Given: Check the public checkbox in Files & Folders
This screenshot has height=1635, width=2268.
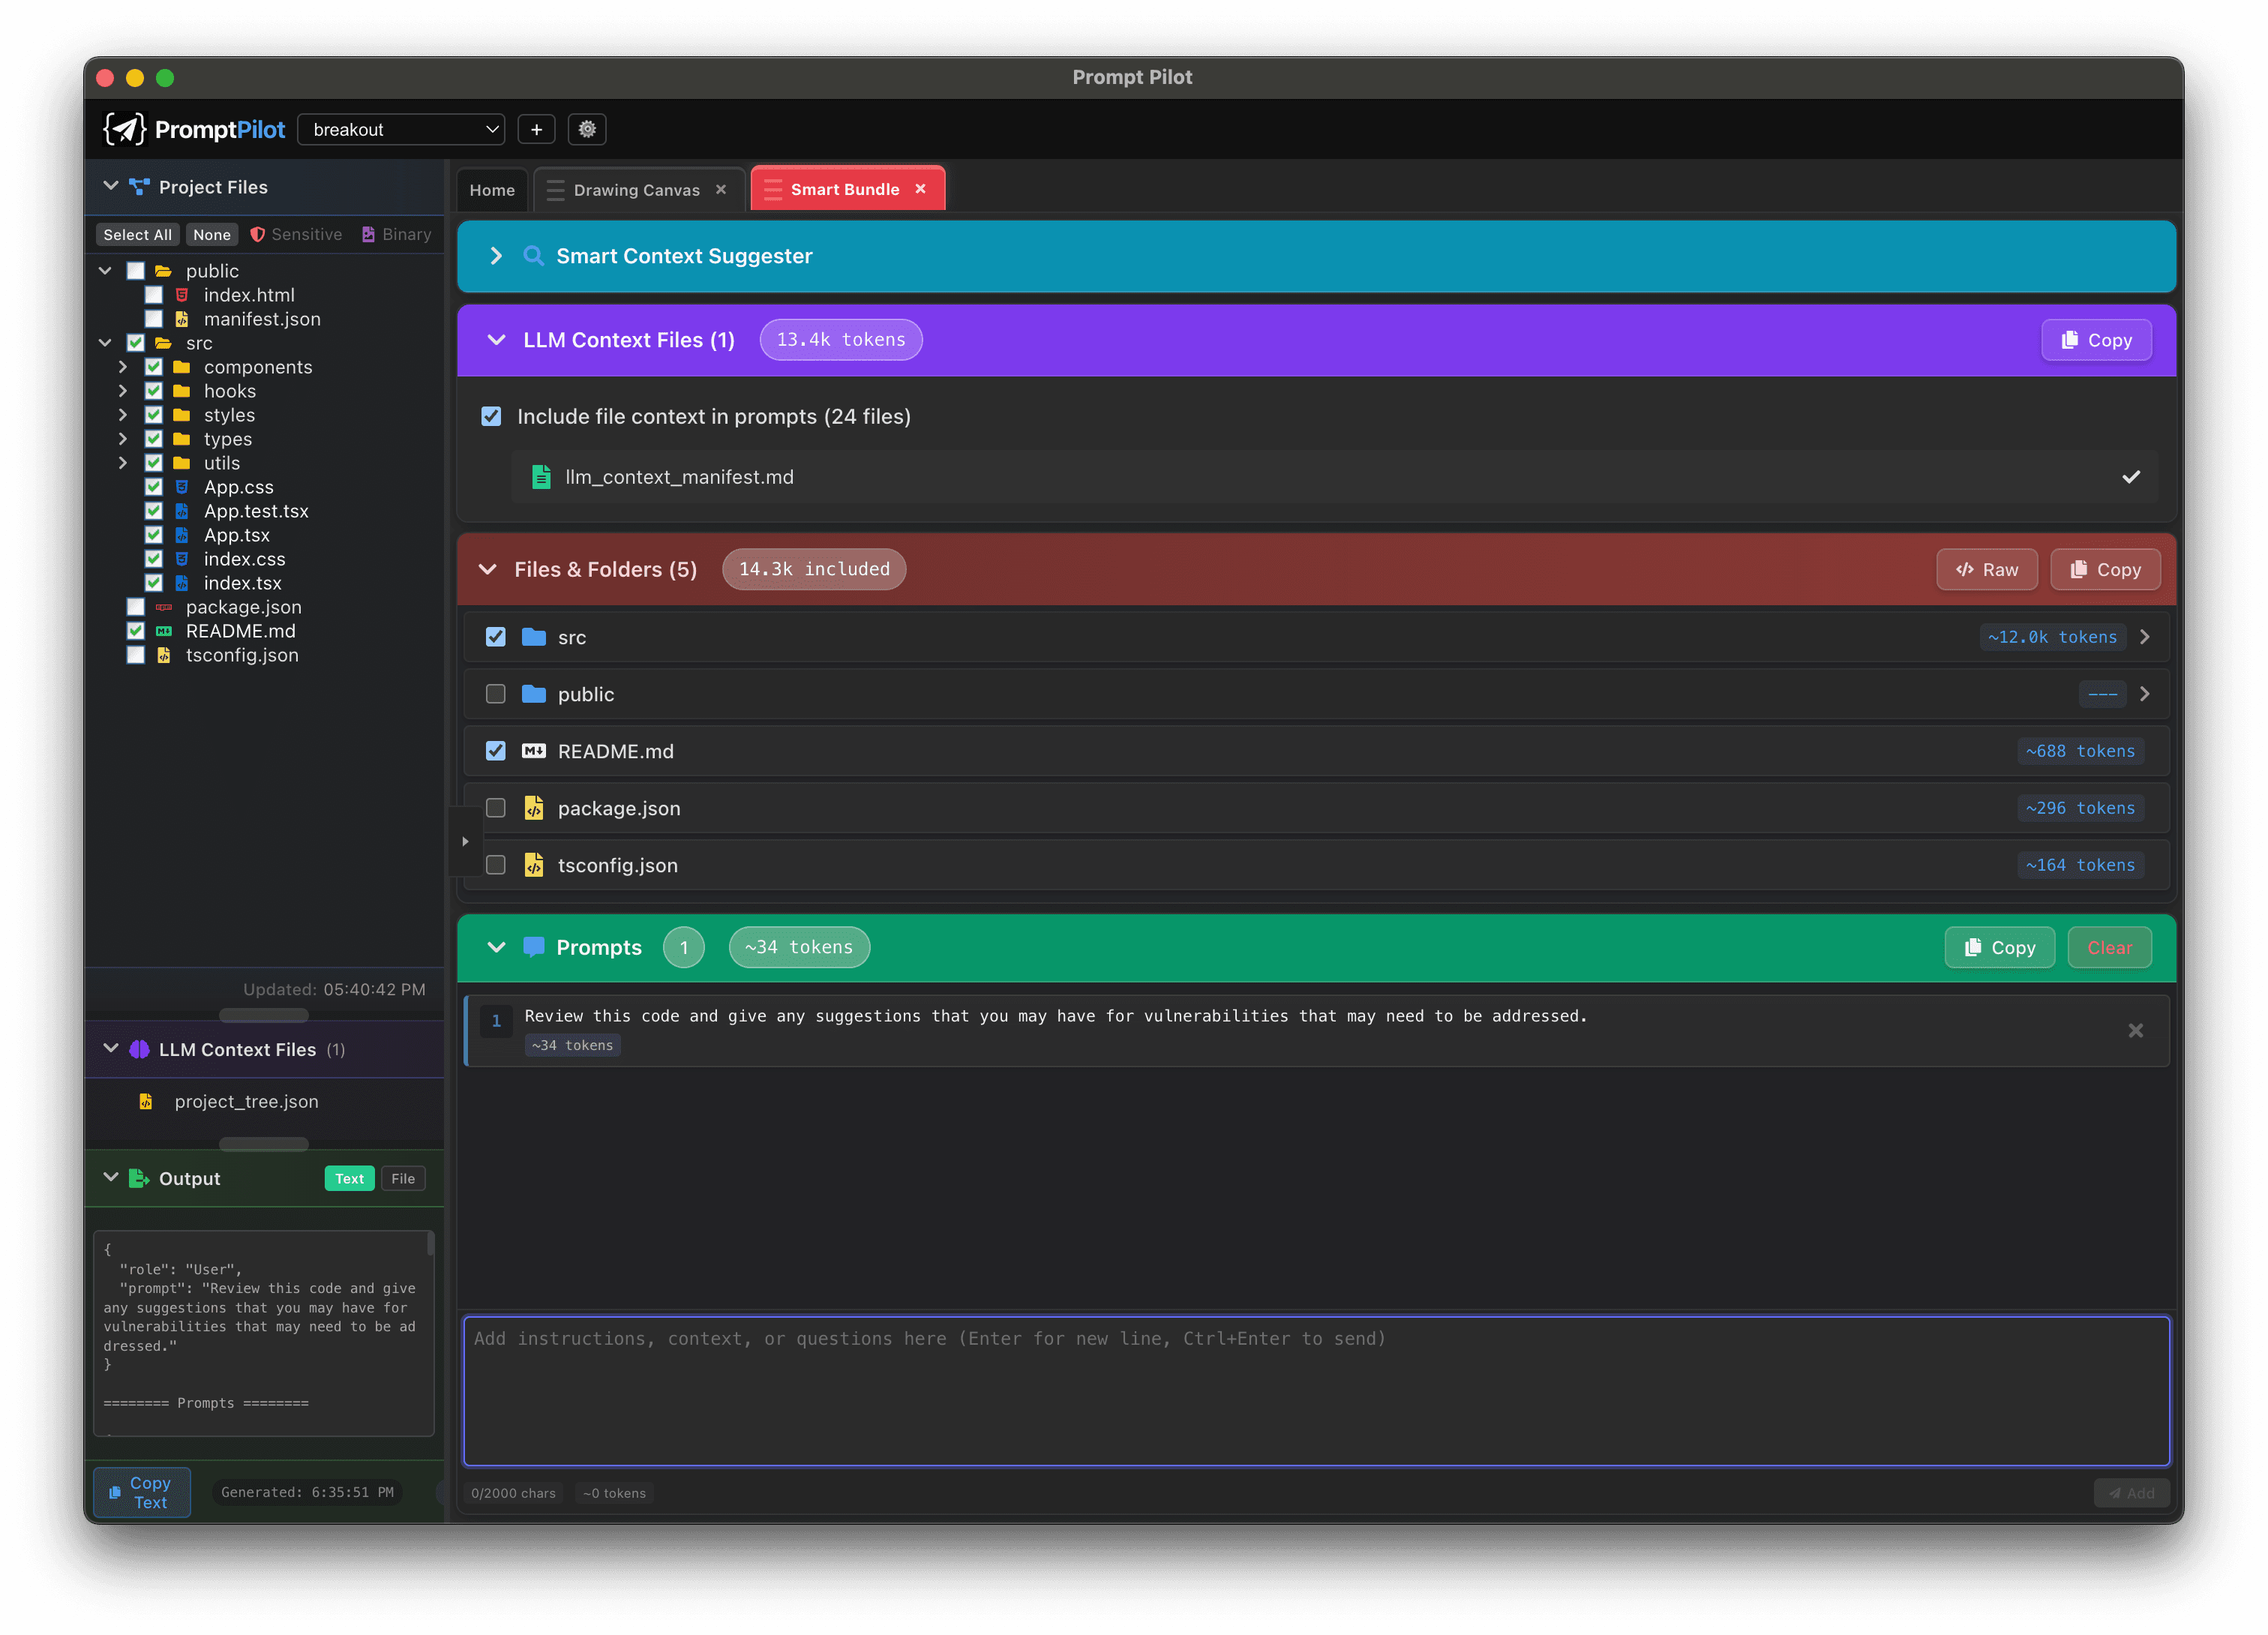Looking at the screenshot, I should point(495,694).
